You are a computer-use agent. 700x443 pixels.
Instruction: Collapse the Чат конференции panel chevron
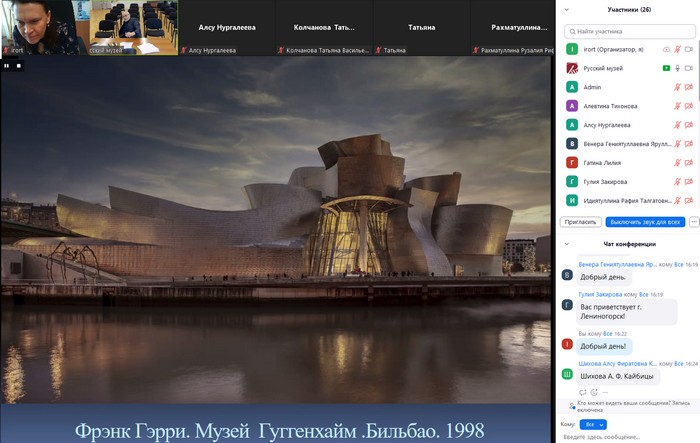pos(567,244)
